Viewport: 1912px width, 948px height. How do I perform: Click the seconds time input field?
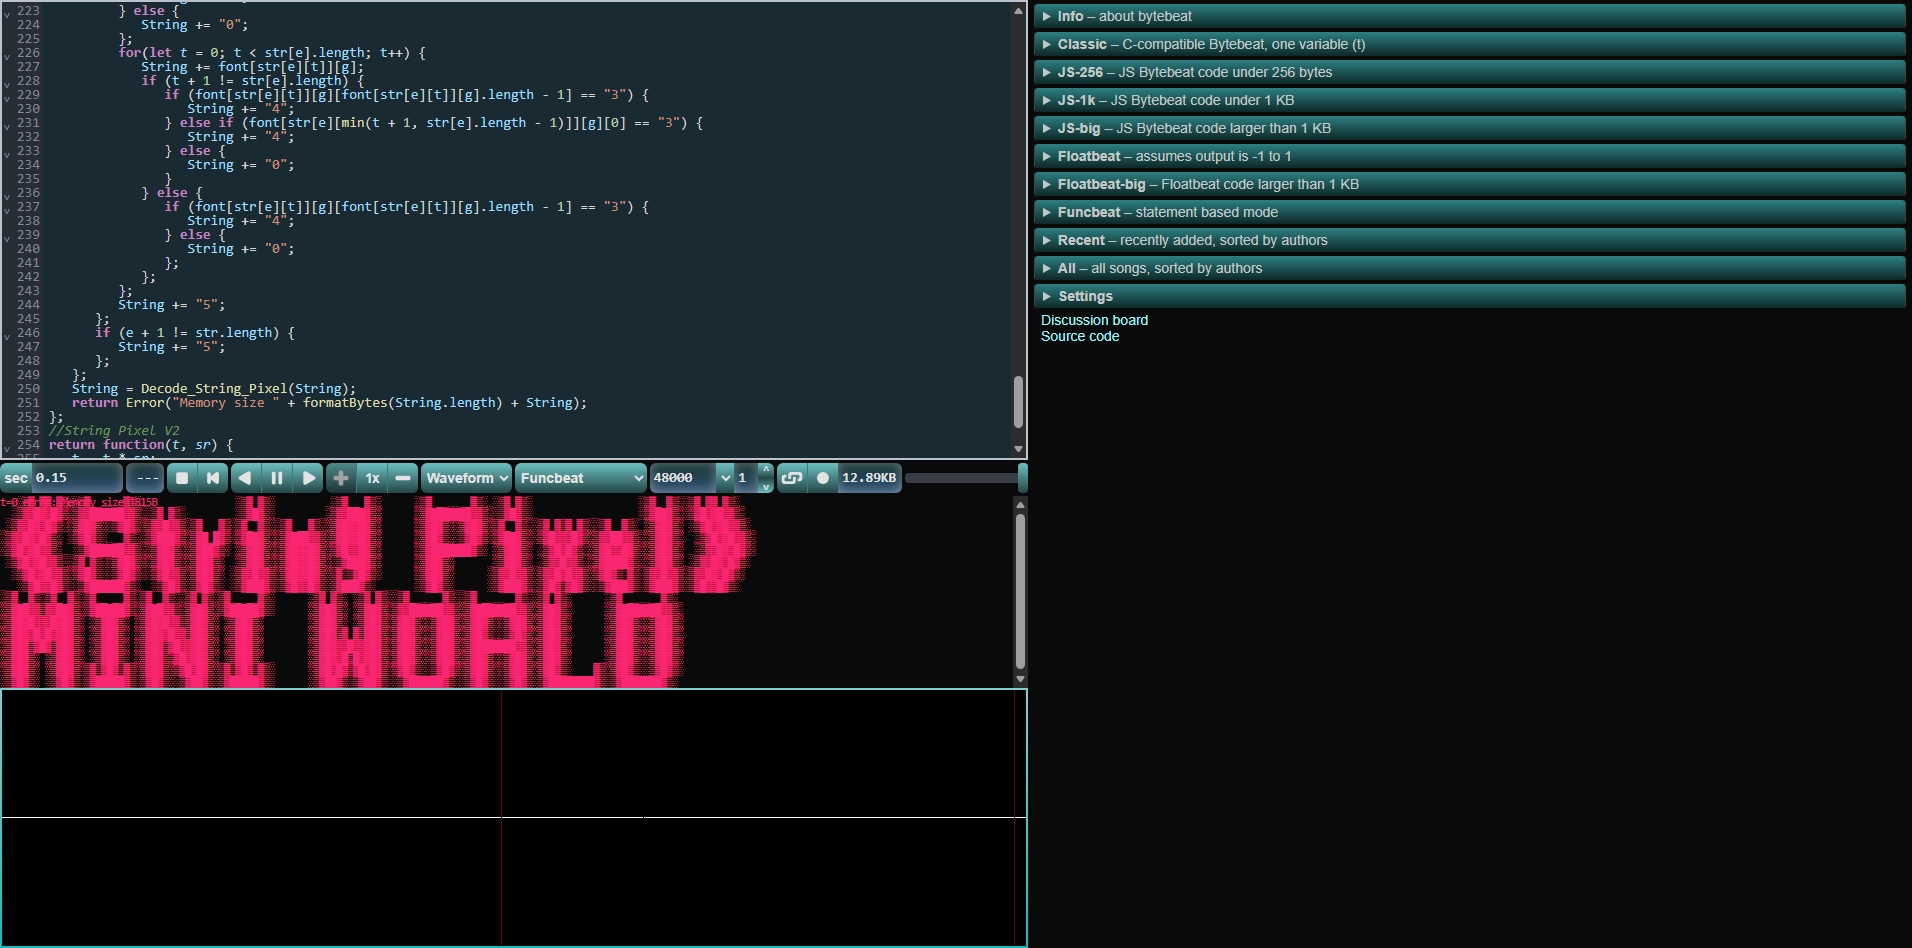(76, 478)
